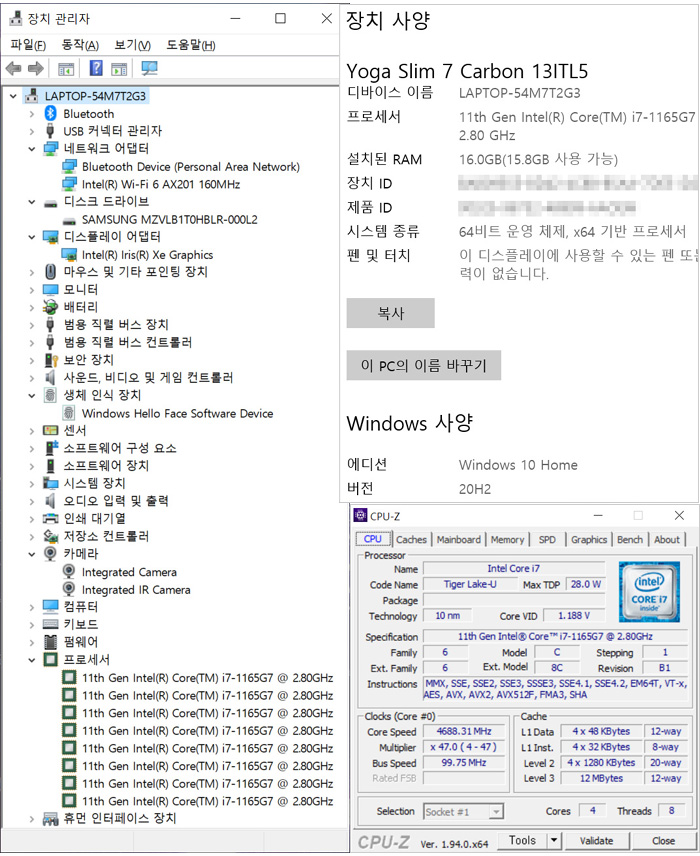700x856 pixels.
Task: Click the Max TDP 28.0 W value
Action: pyautogui.click(x=585, y=584)
